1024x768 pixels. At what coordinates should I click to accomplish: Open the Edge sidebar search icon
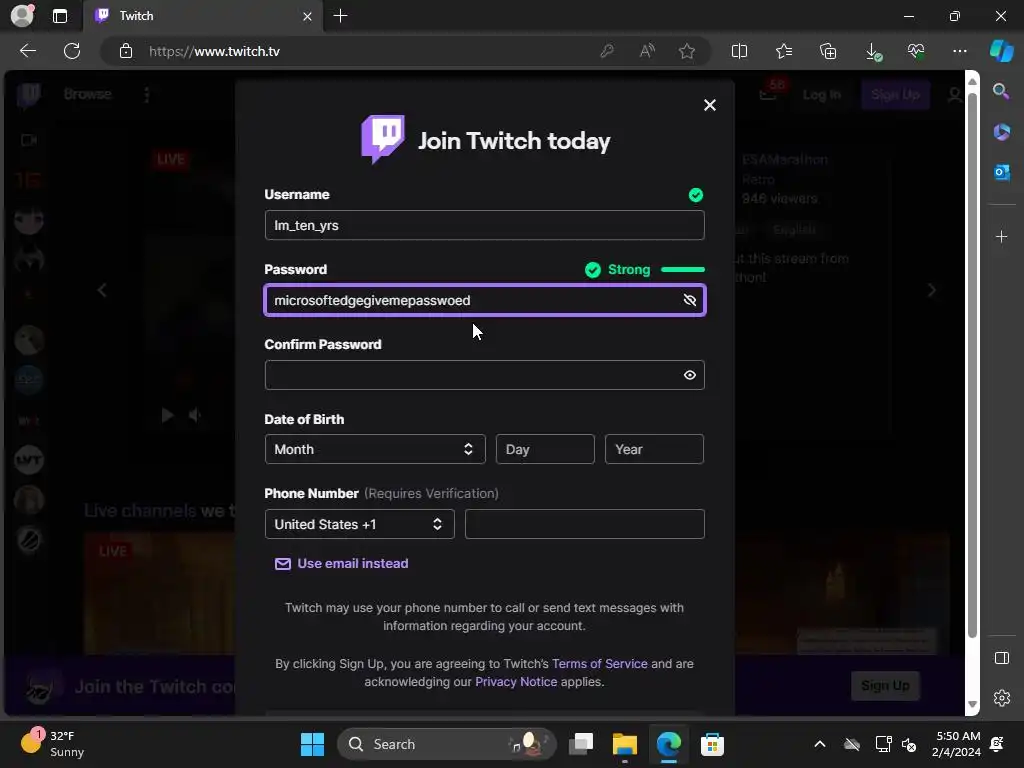point(1001,91)
